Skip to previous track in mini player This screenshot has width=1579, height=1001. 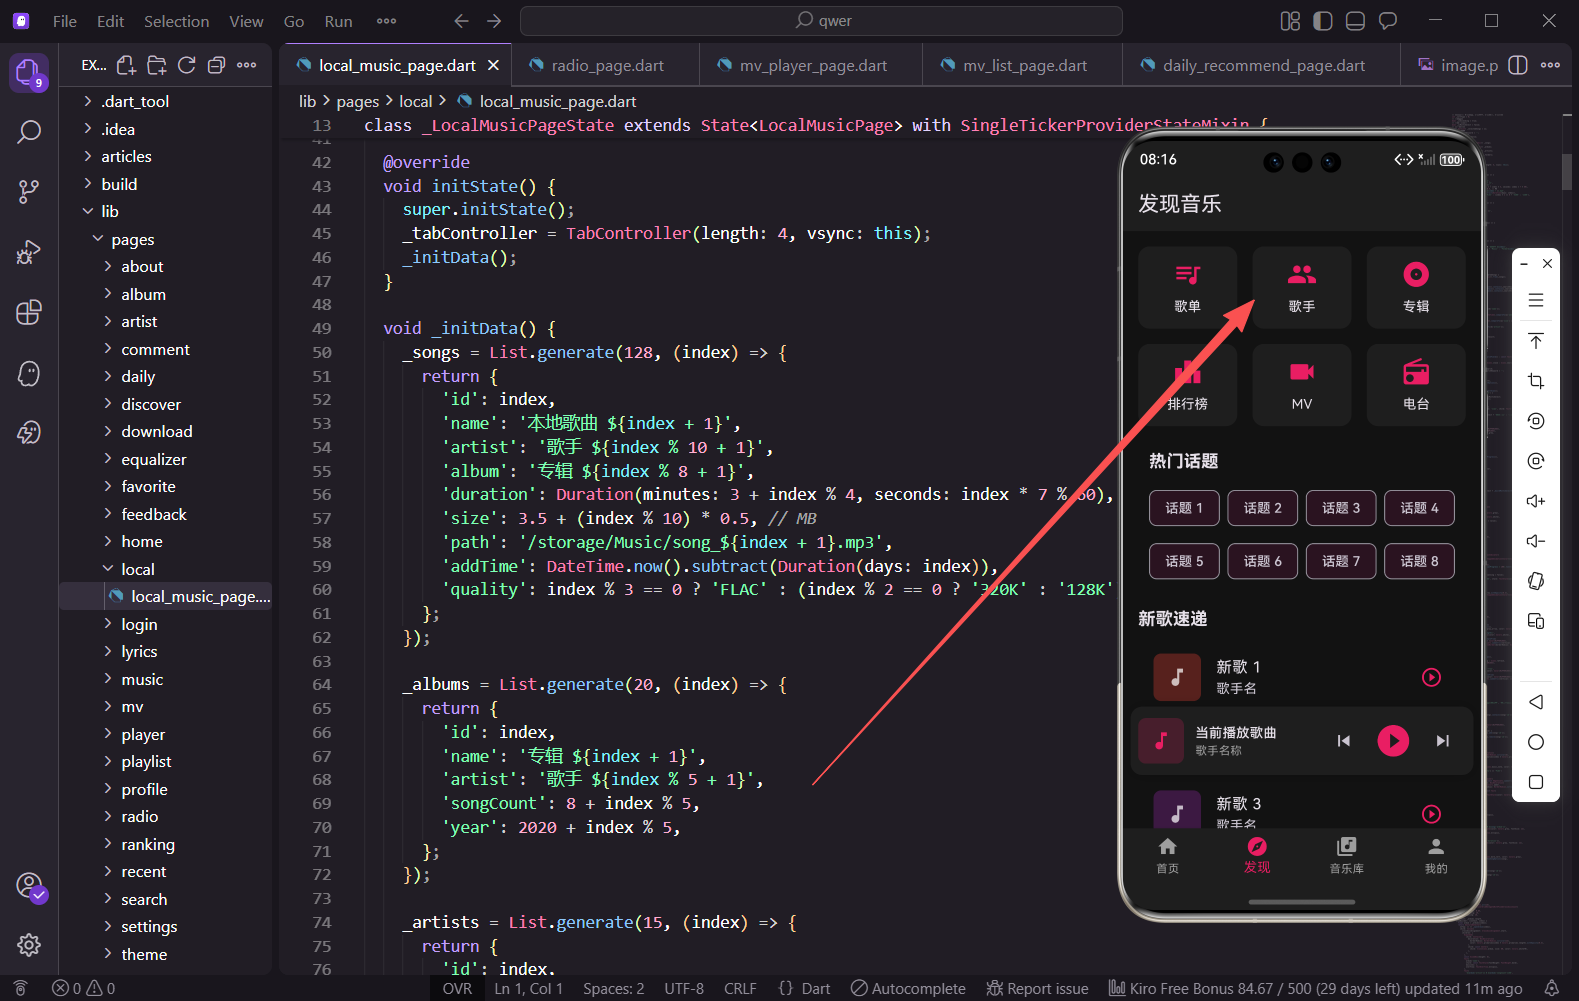[x=1344, y=740]
